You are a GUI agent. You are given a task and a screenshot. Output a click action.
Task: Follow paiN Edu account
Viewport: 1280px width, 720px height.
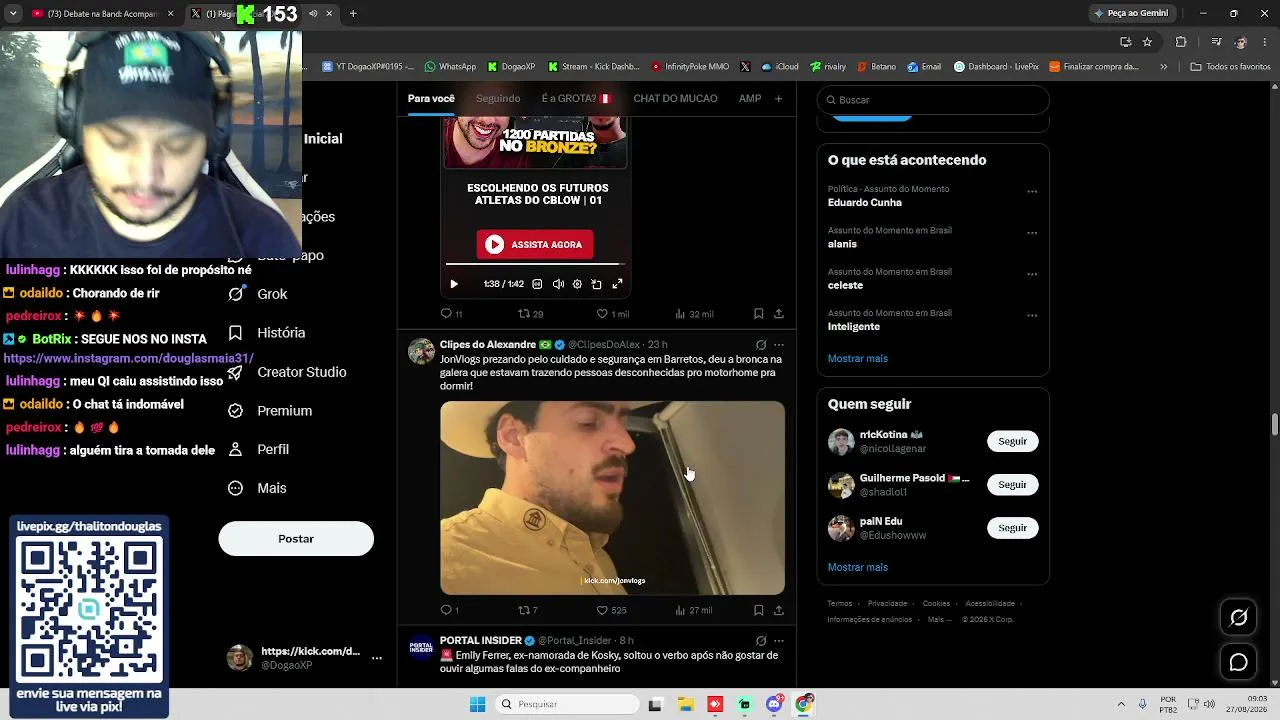click(1012, 528)
